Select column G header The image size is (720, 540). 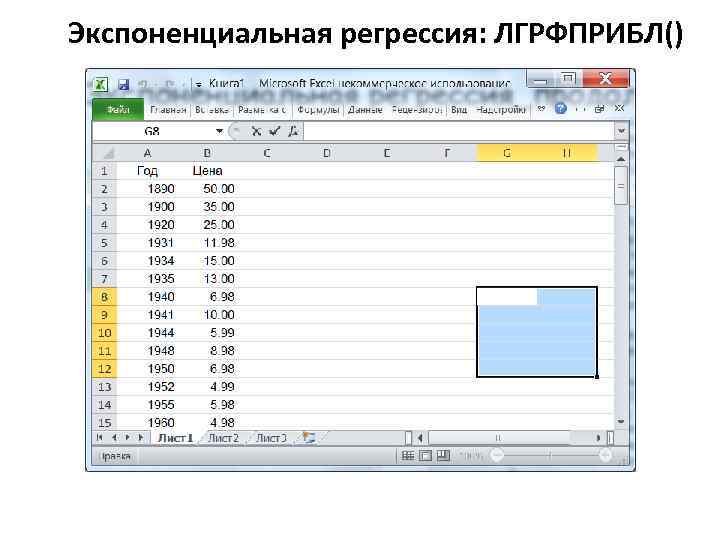coord(506,153)
